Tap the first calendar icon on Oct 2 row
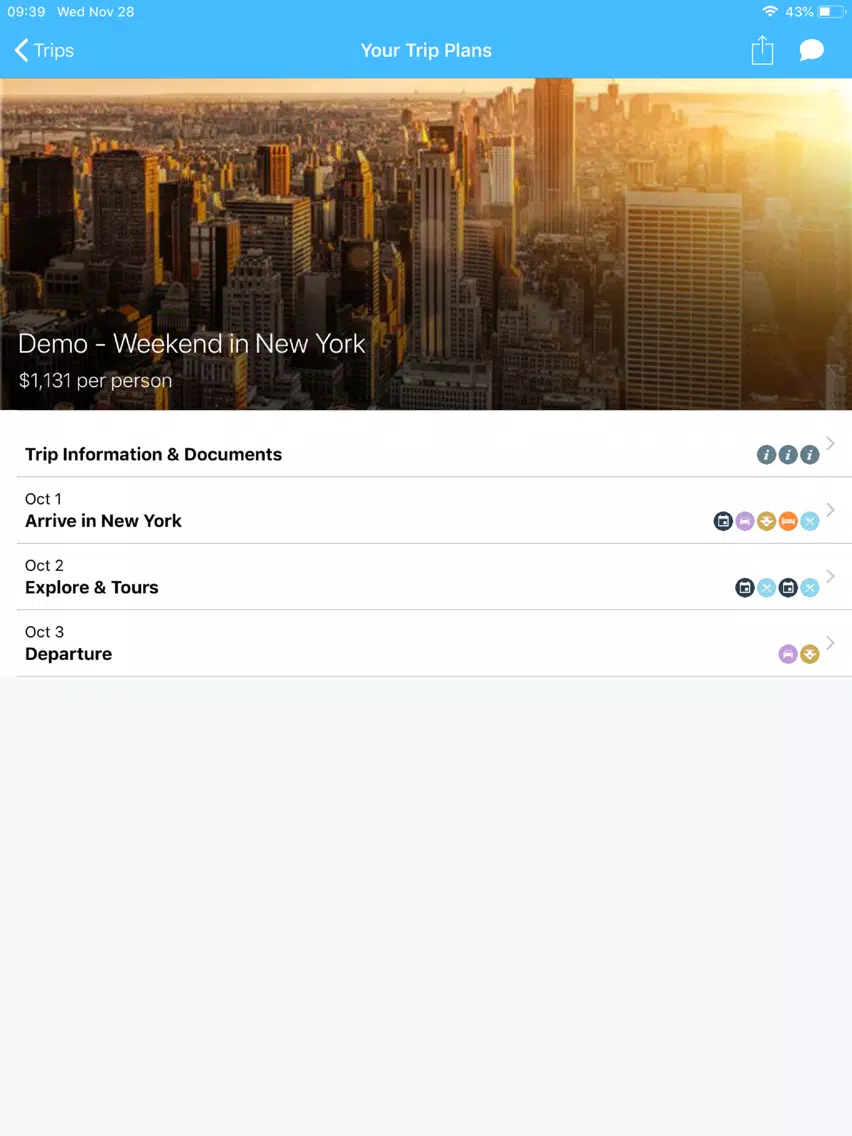852x1136 pixels. click(745, 588)
